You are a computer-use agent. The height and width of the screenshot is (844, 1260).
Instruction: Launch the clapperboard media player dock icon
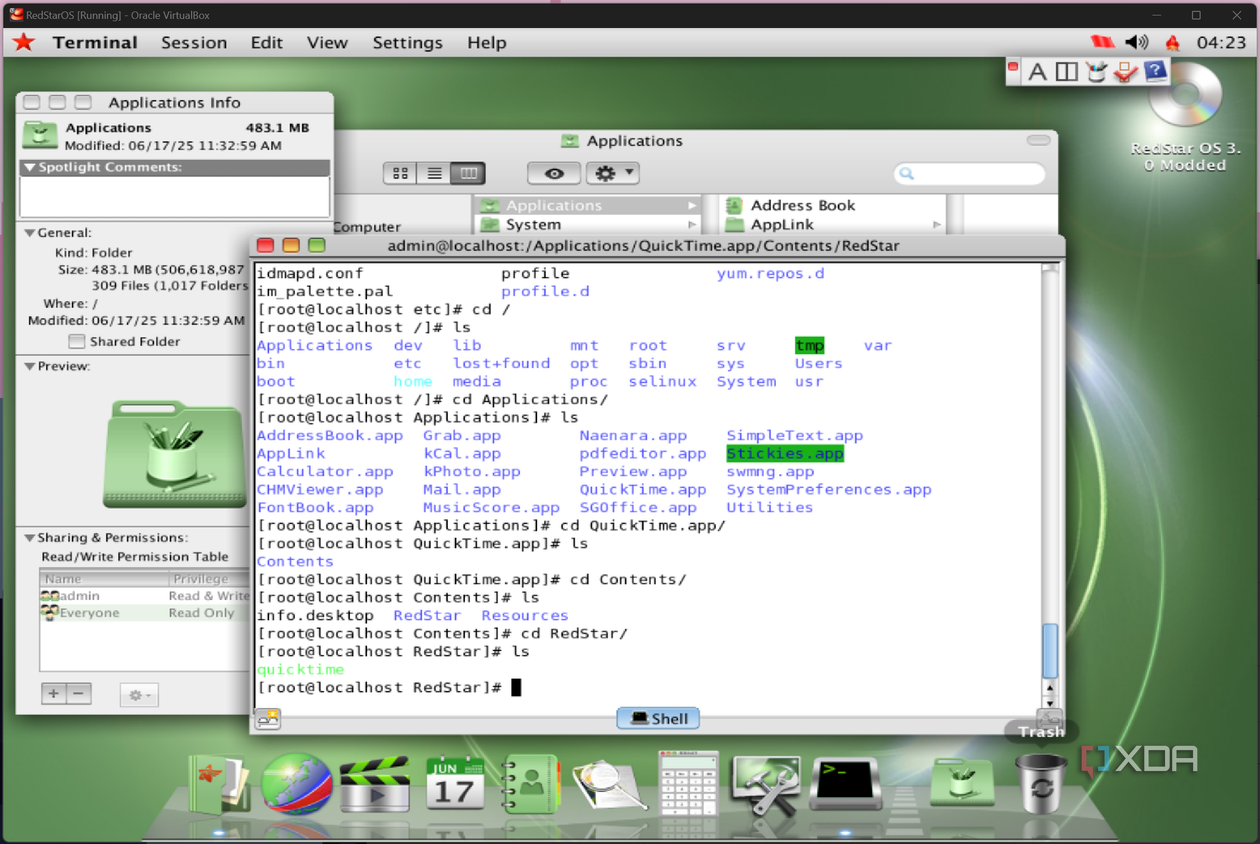(374, 784)
